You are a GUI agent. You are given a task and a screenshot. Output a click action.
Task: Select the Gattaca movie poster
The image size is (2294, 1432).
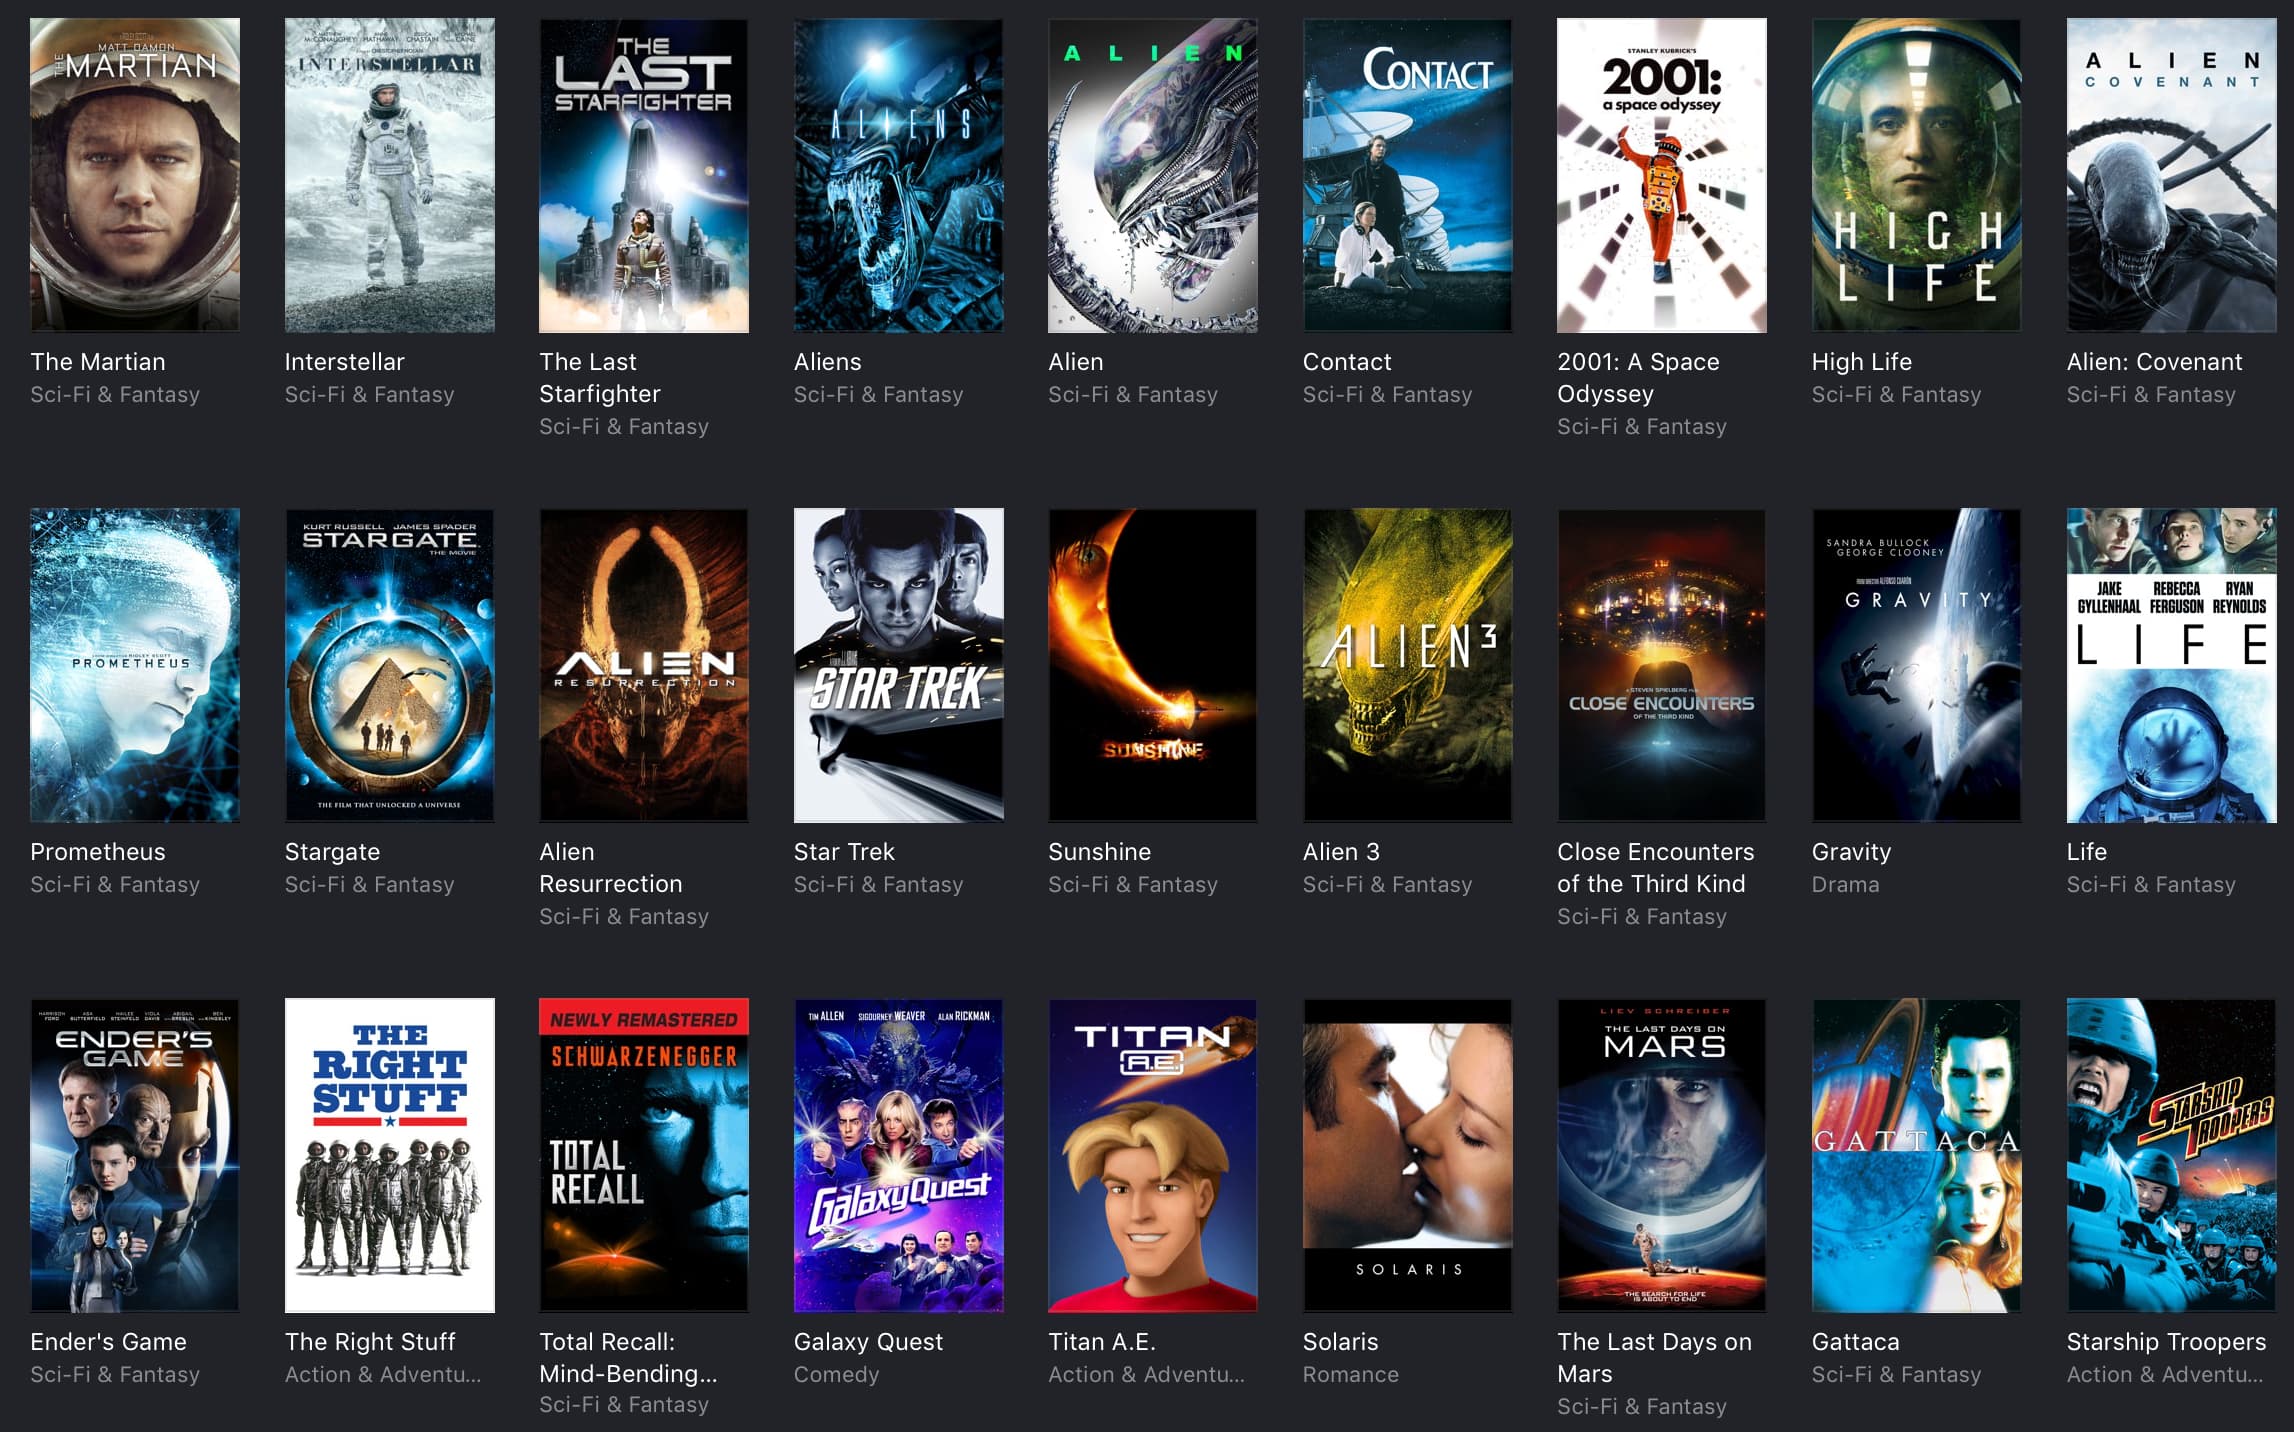[1917, 1155]
